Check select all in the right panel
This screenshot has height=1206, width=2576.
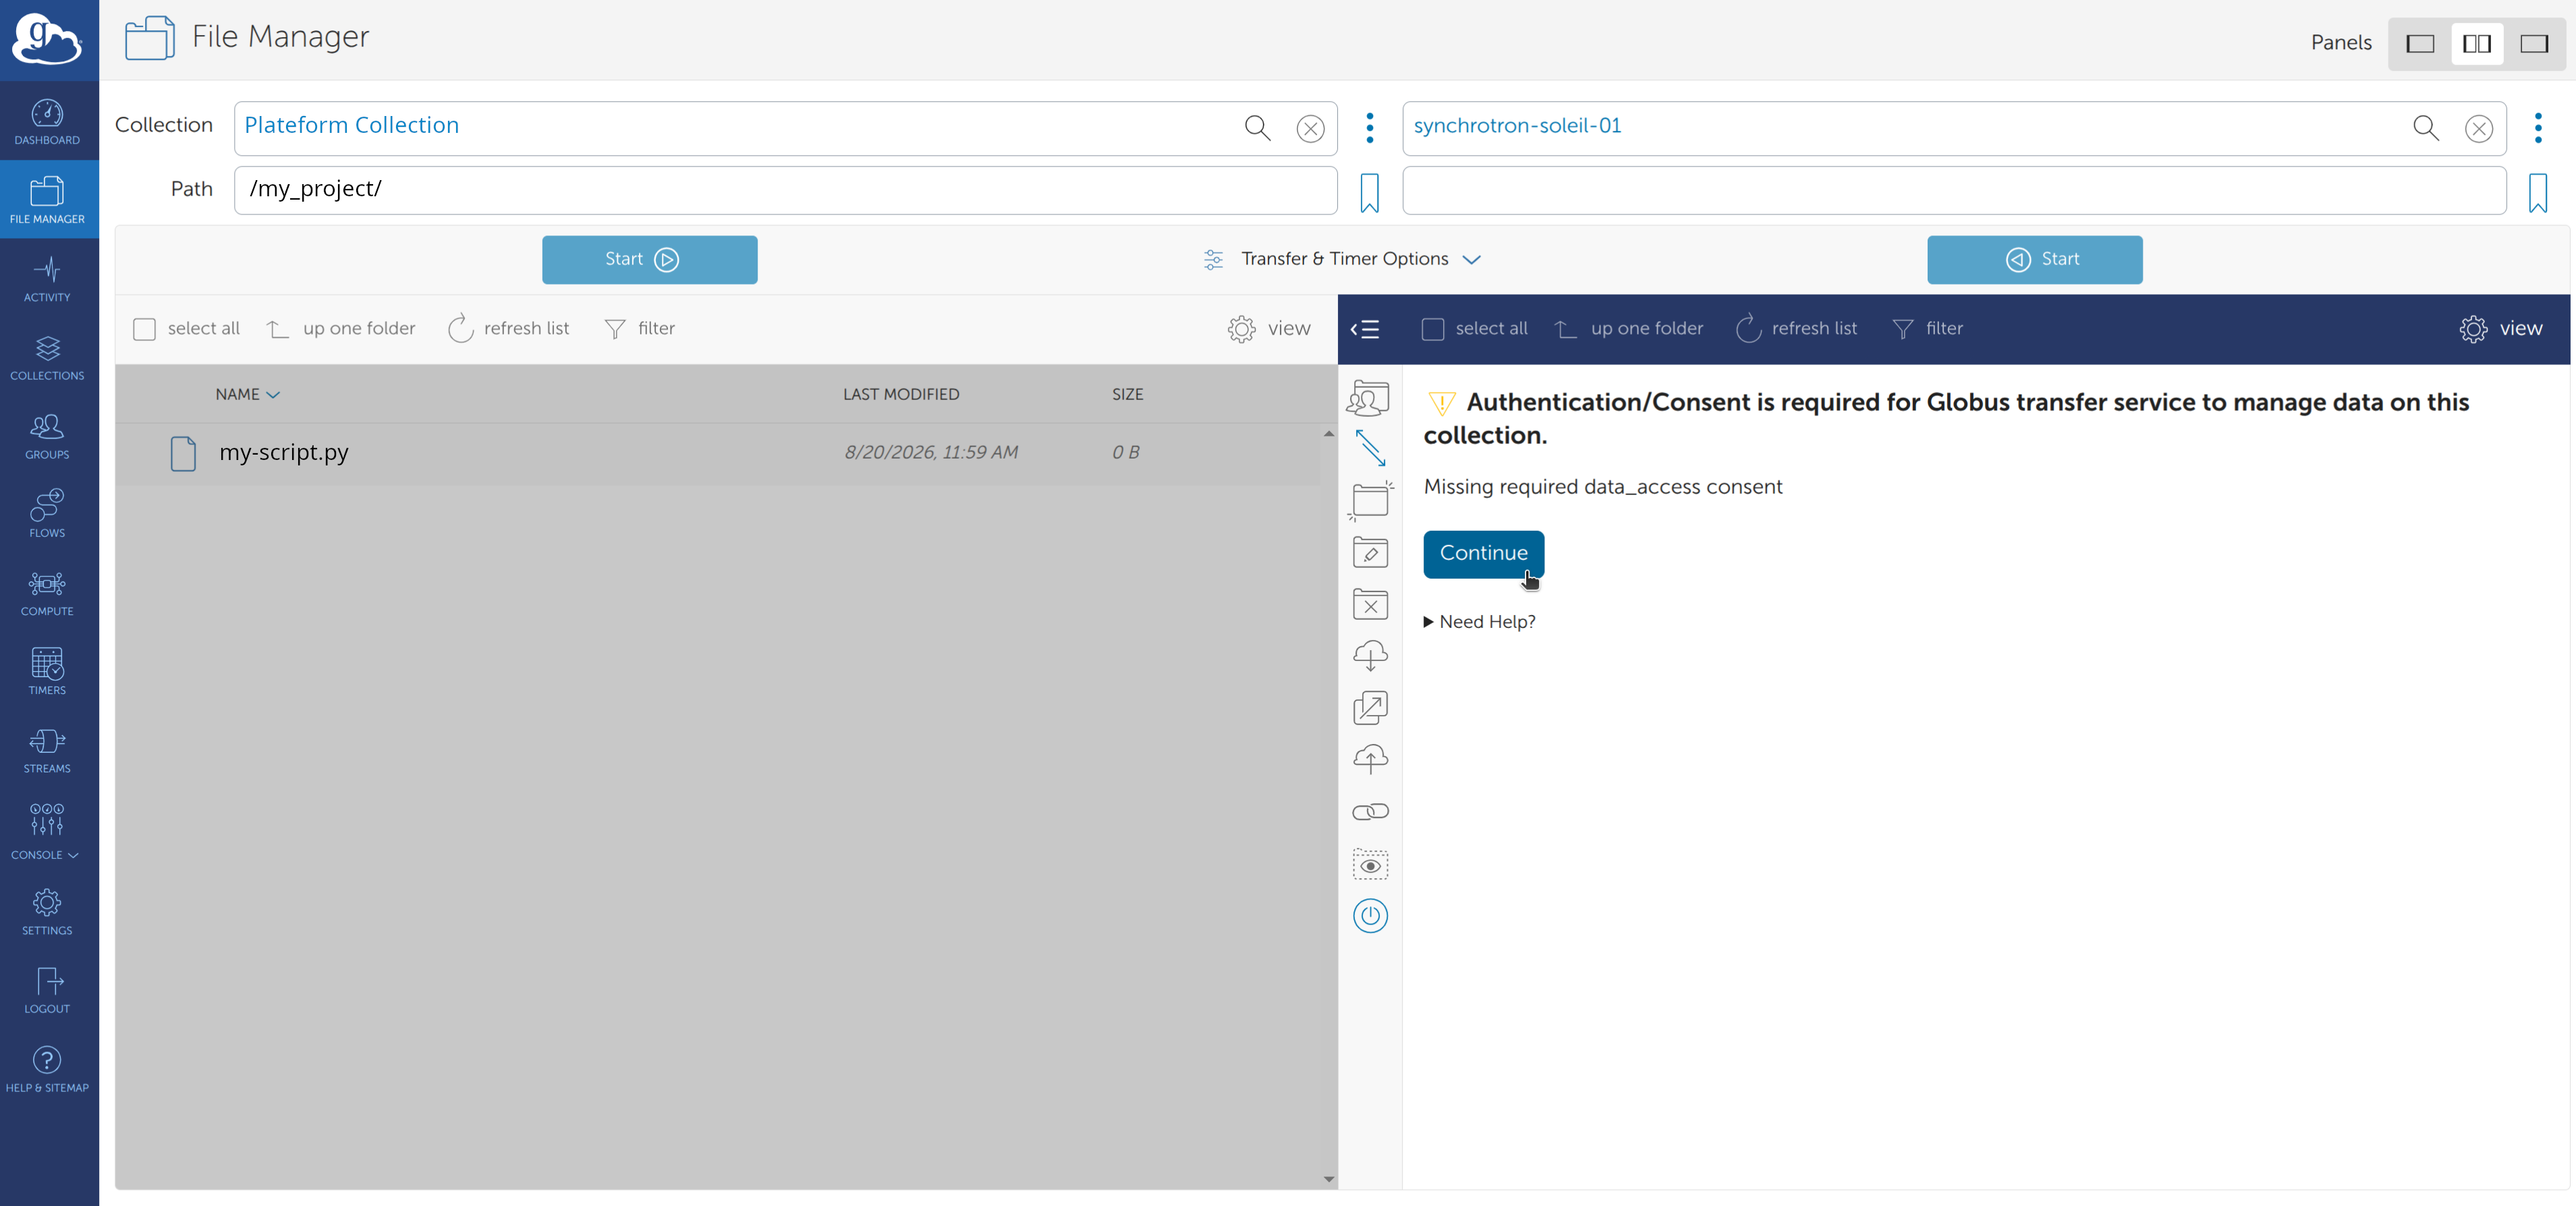tap(1432, 329)
